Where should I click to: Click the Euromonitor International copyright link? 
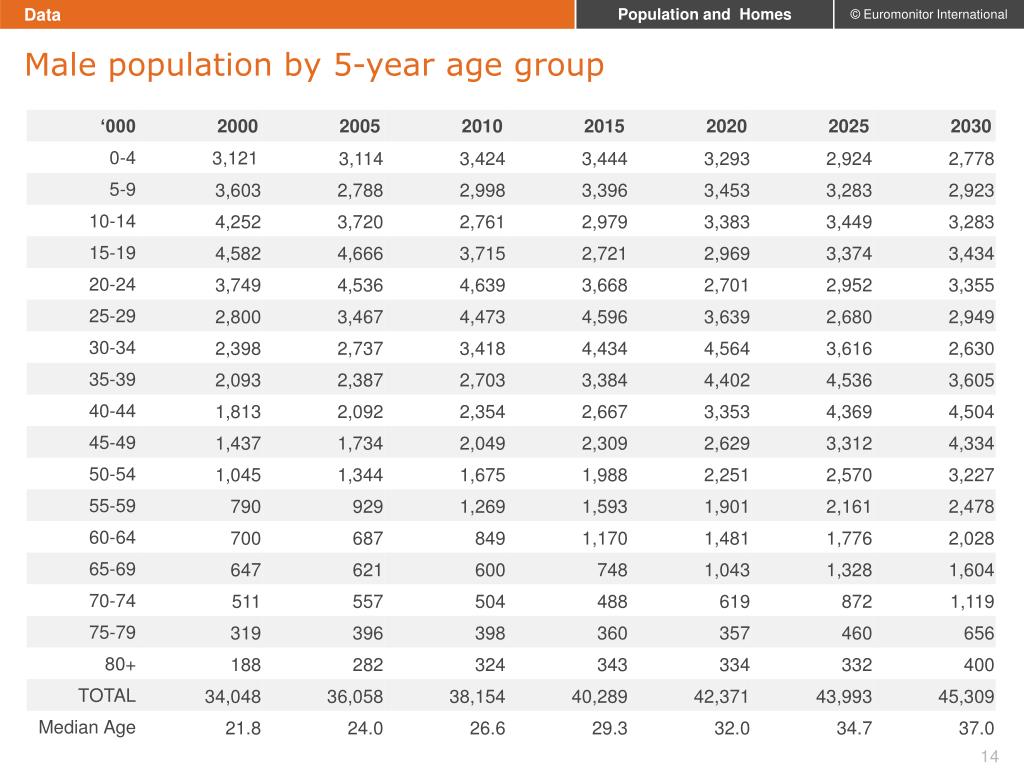[928, 14]
